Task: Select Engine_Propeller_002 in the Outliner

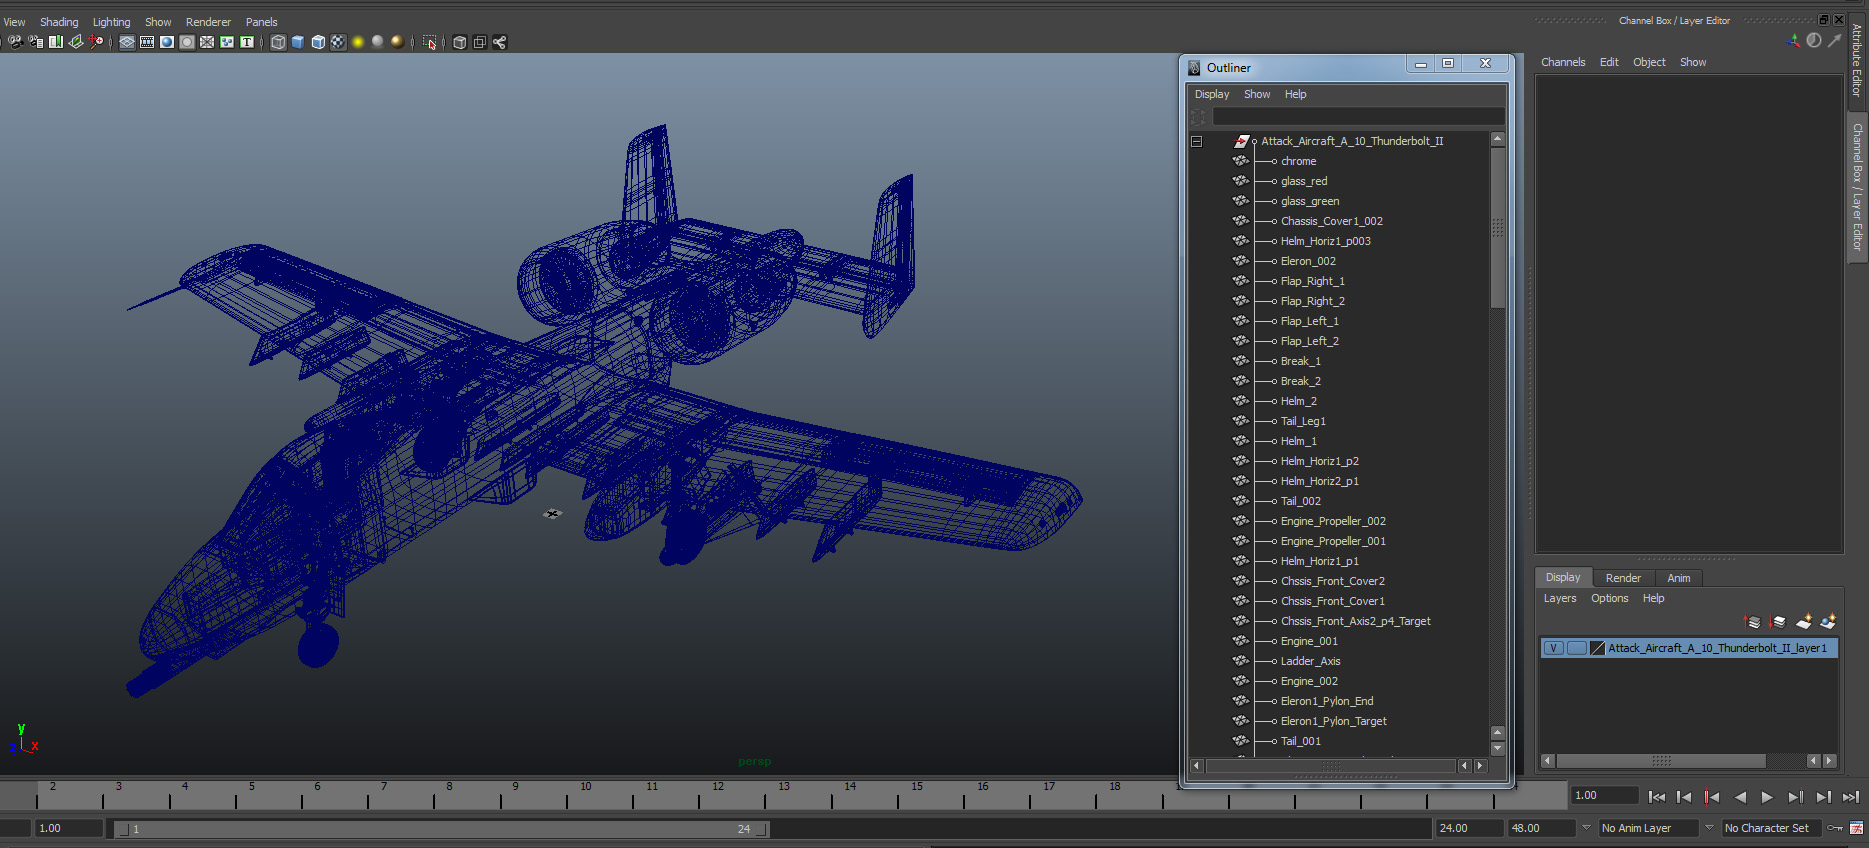Action: tap(1333, 521)
